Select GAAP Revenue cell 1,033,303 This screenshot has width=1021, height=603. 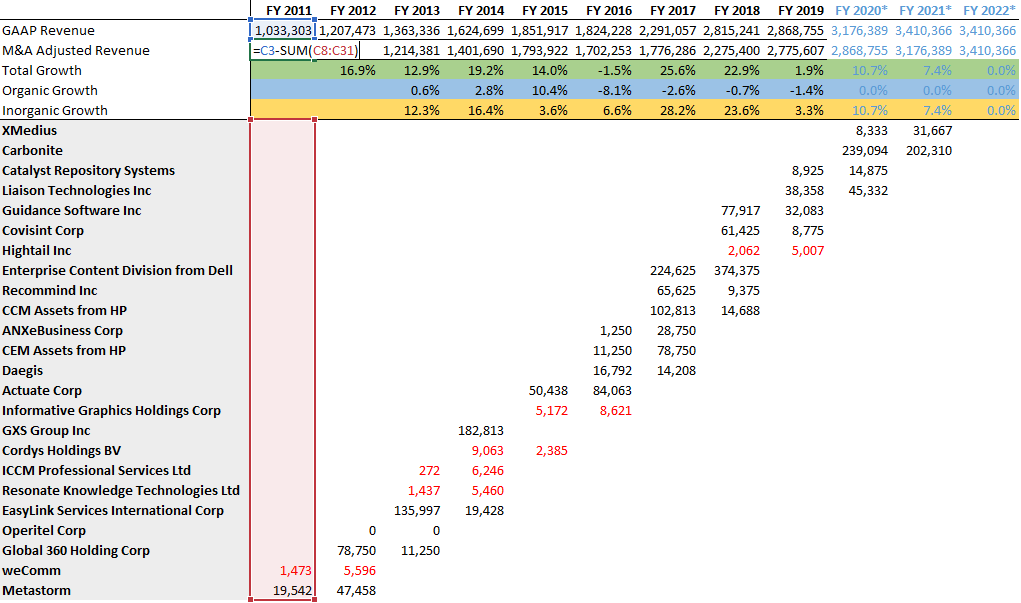tap(283, 31)
